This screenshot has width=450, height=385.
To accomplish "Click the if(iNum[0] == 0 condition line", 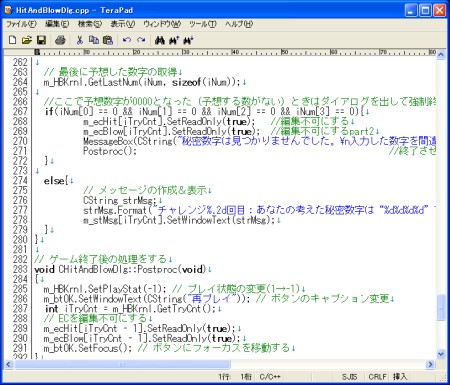I will click(x=206, y=111).
